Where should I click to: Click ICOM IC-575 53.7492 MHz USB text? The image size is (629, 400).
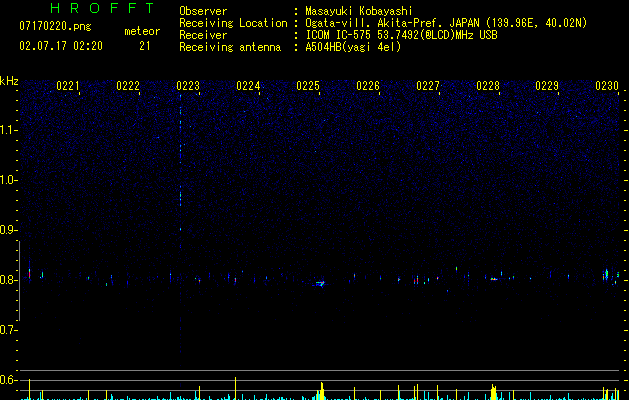401,35
